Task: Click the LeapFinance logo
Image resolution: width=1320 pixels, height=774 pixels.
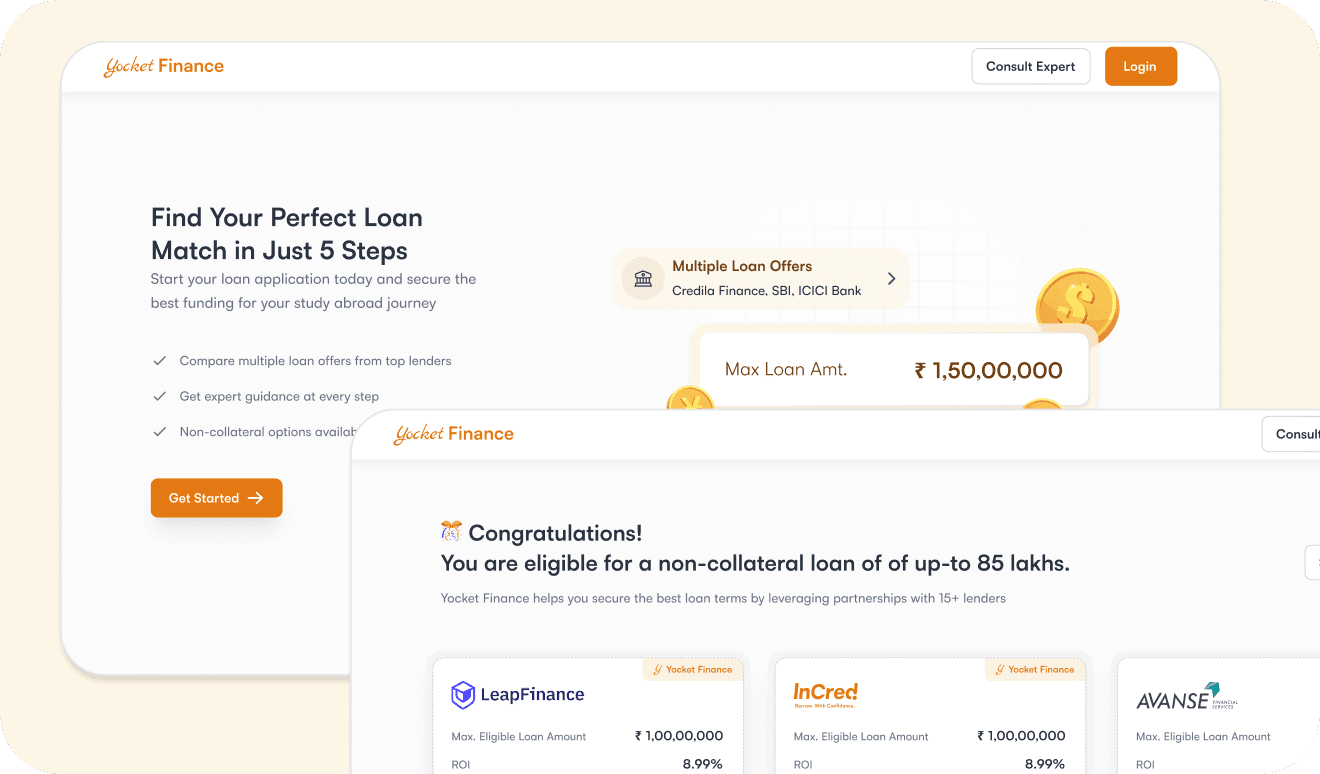Action: point(518,695)
